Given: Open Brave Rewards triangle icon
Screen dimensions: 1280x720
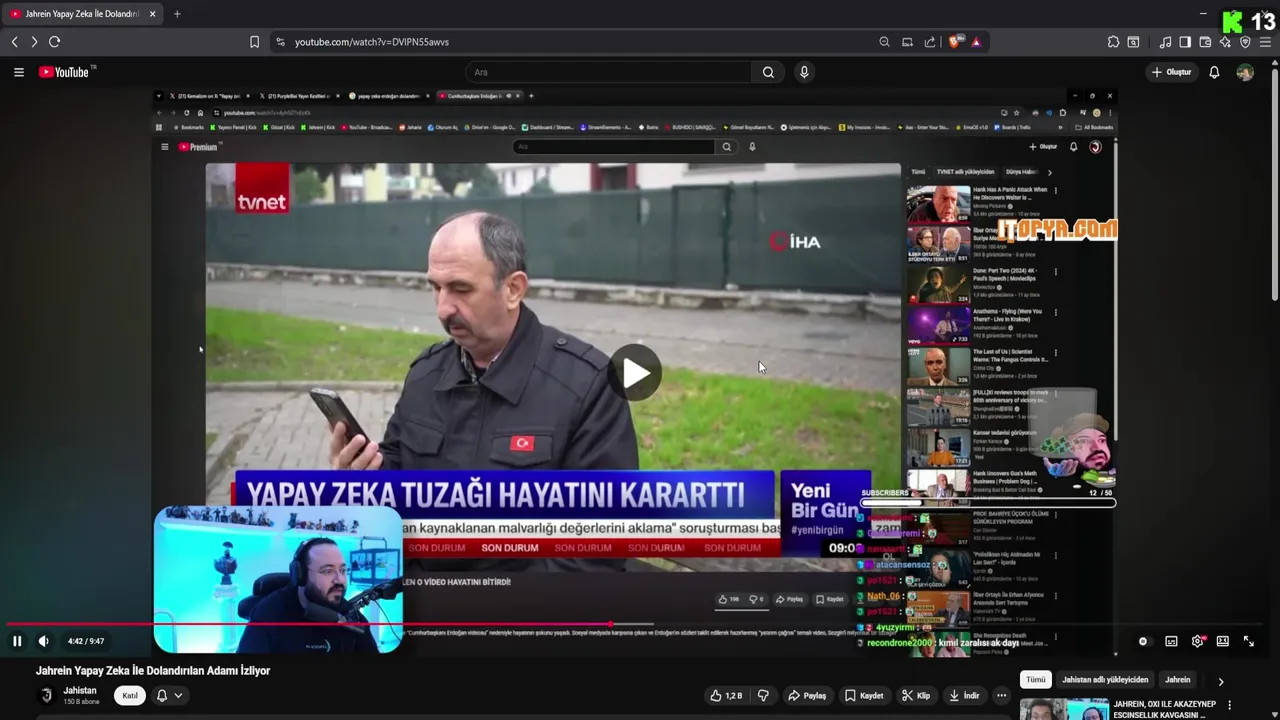Looking at the screenshot, I should (975, 42).
